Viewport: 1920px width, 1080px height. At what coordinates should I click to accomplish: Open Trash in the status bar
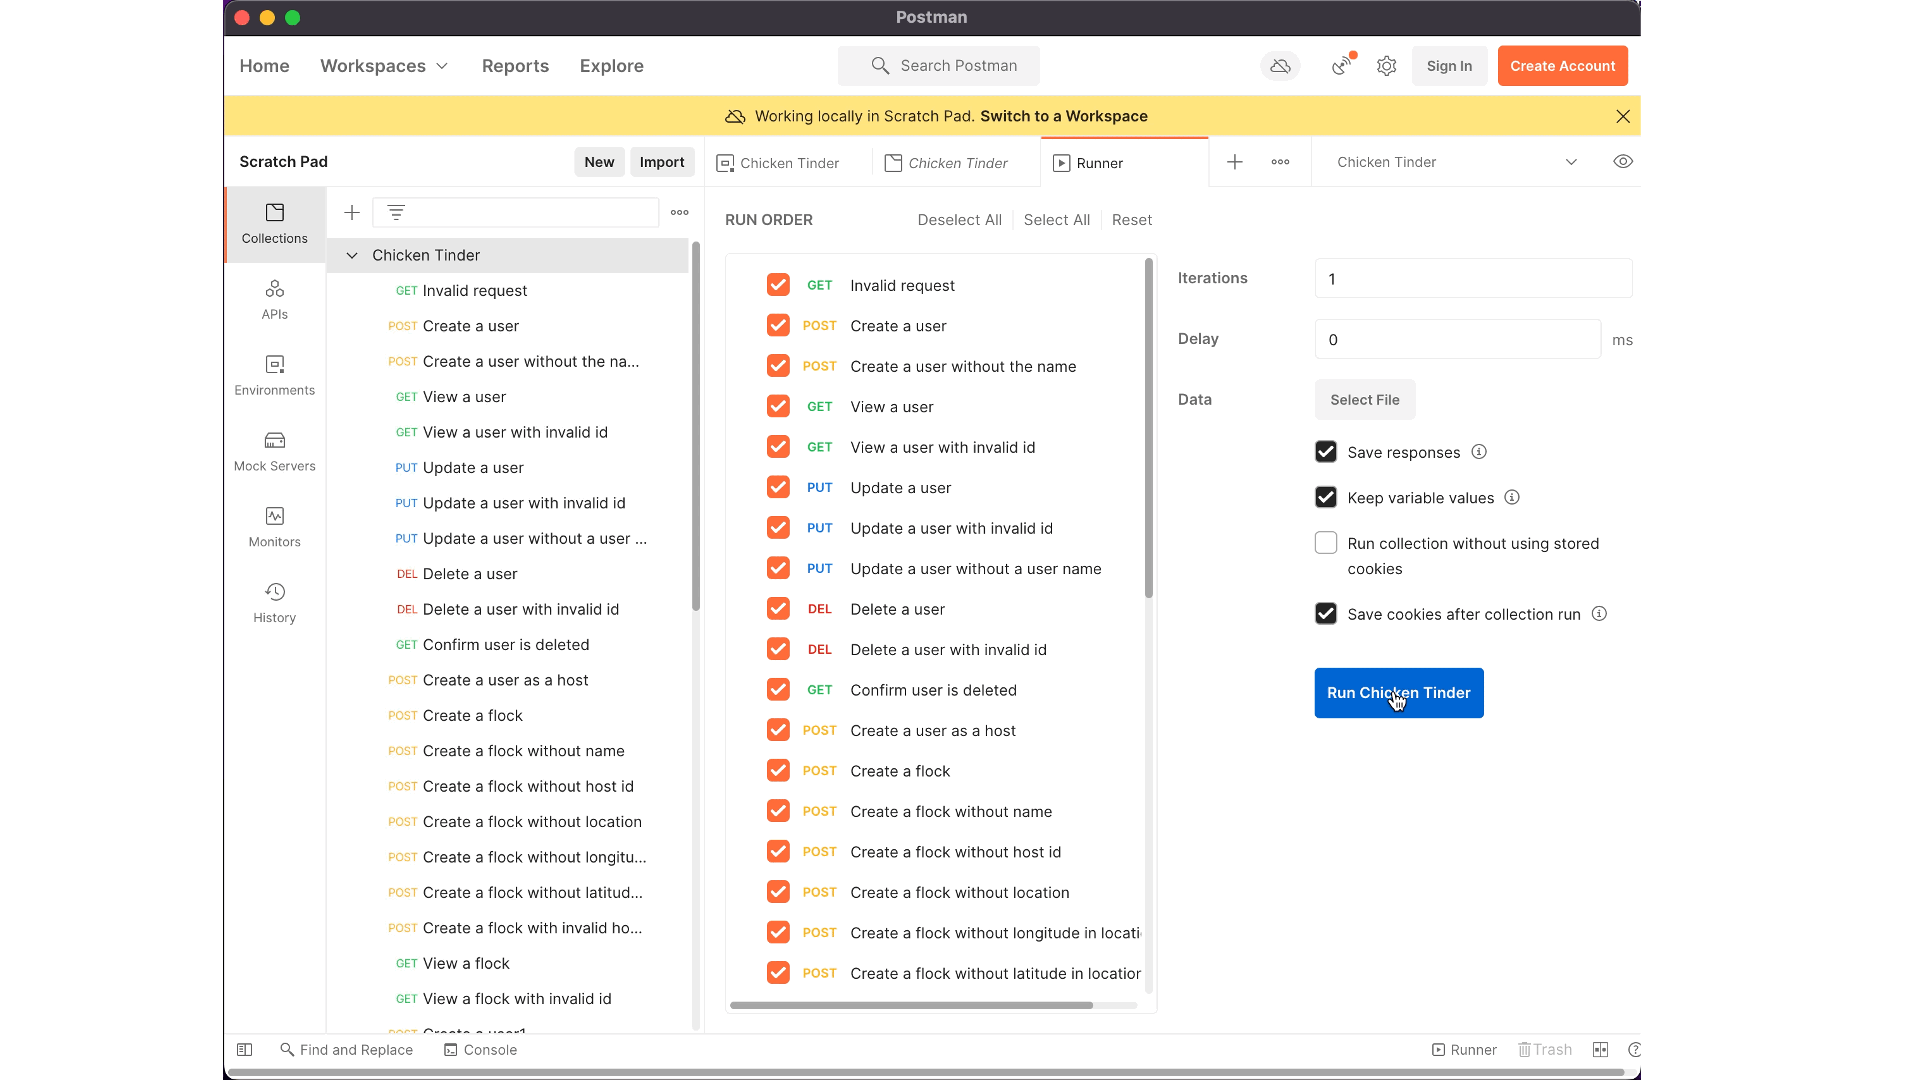(x=1545, y=1049)
